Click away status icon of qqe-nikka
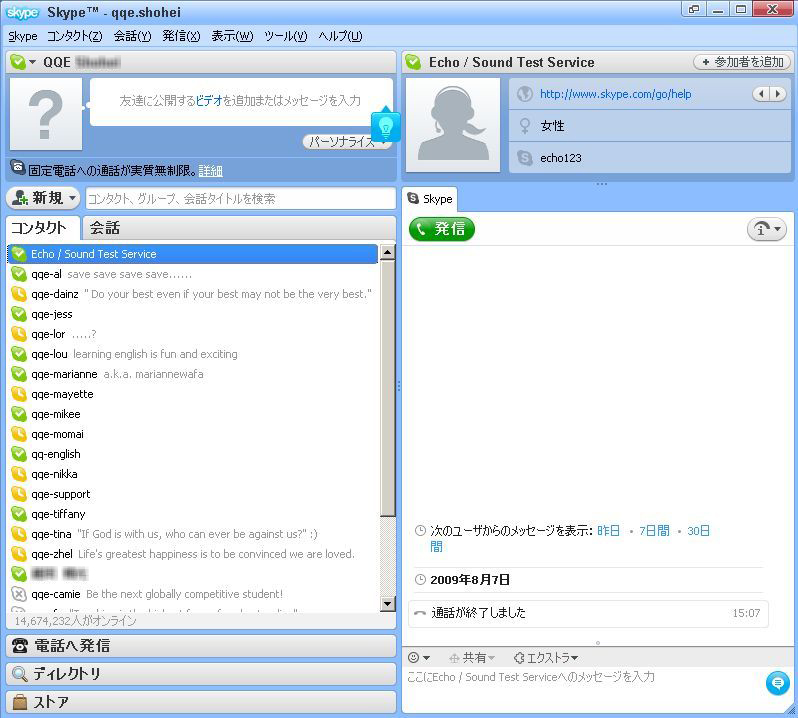798x718 pixels. click(19, 474)
